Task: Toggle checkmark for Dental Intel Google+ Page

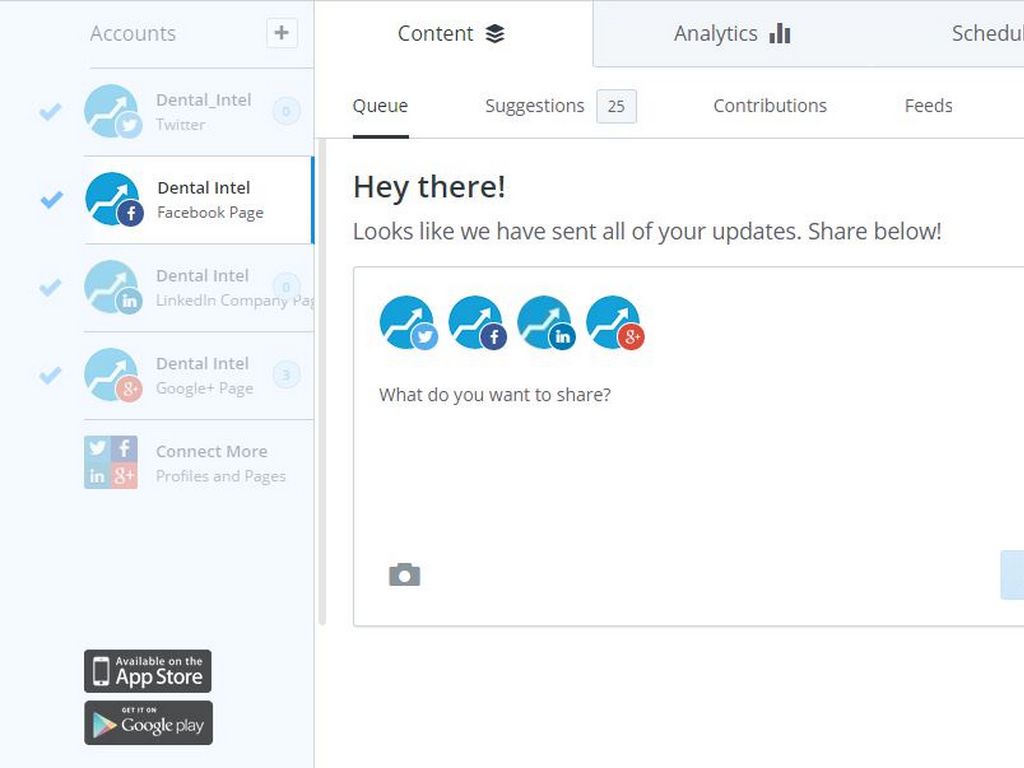Action: pos(50,375)
